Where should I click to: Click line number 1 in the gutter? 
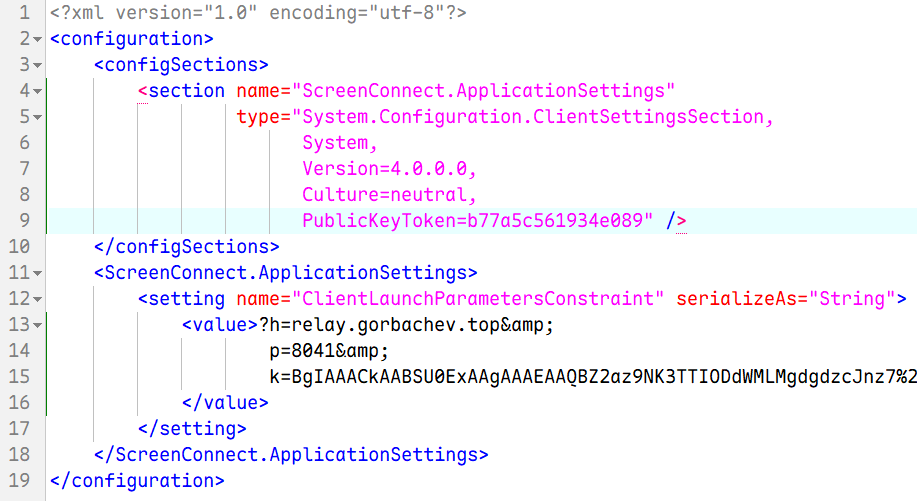click(x=25, y=14)
